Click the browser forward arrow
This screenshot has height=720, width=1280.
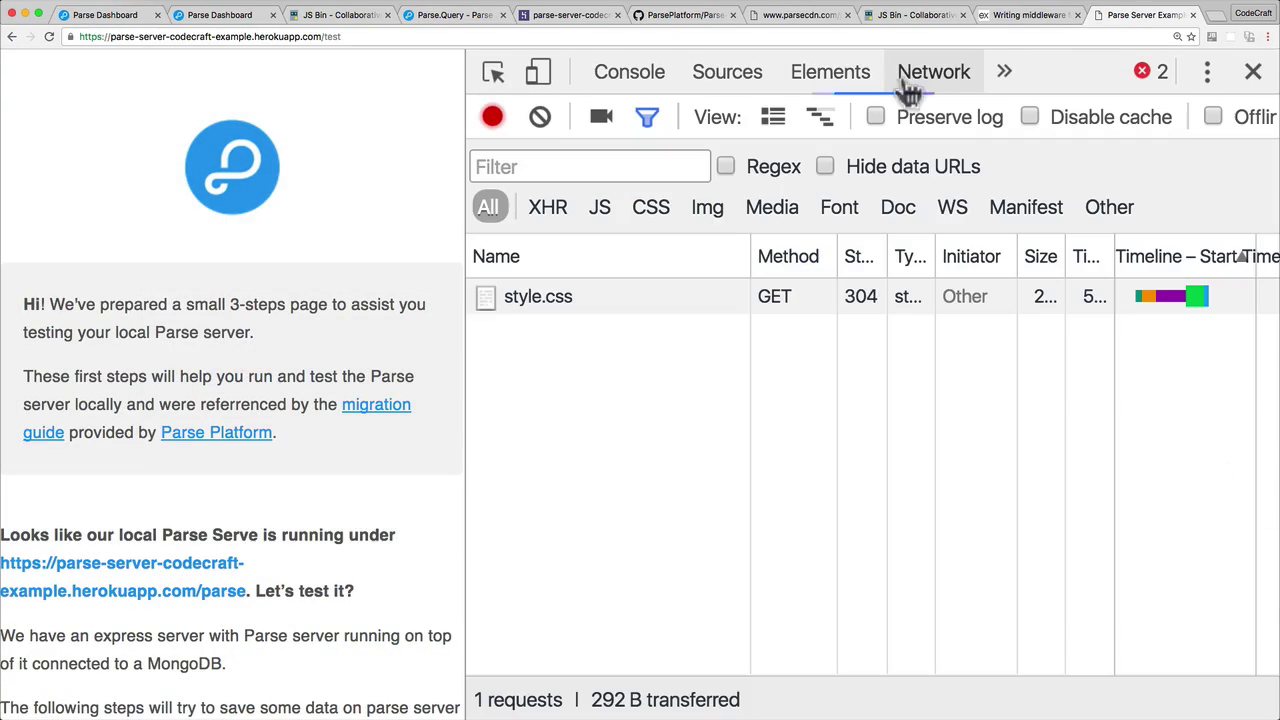(30, 36)
